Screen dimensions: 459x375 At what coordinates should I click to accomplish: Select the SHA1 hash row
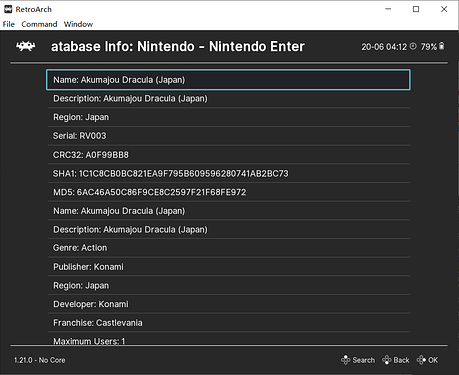pyautogui.click(x=228, y=173)
